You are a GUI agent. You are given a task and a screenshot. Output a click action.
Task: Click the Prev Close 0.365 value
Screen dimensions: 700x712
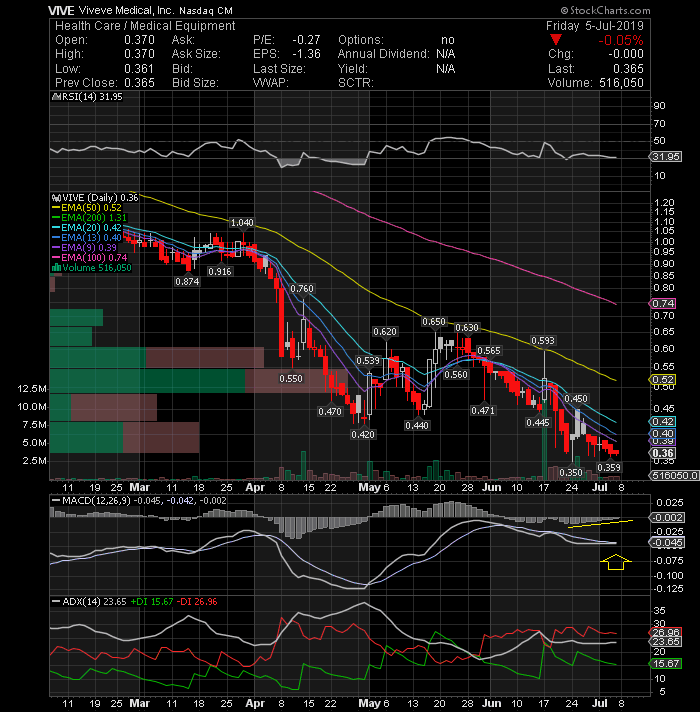[139, 83]
